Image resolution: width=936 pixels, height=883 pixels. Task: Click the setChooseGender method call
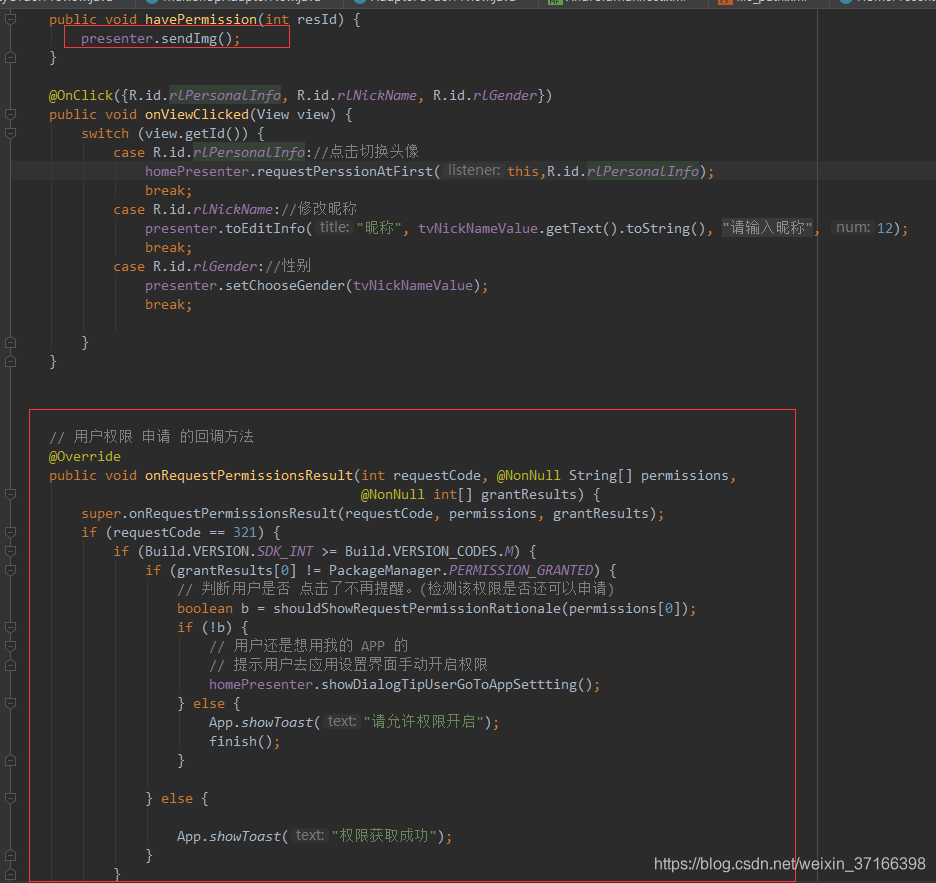(285, 285)
